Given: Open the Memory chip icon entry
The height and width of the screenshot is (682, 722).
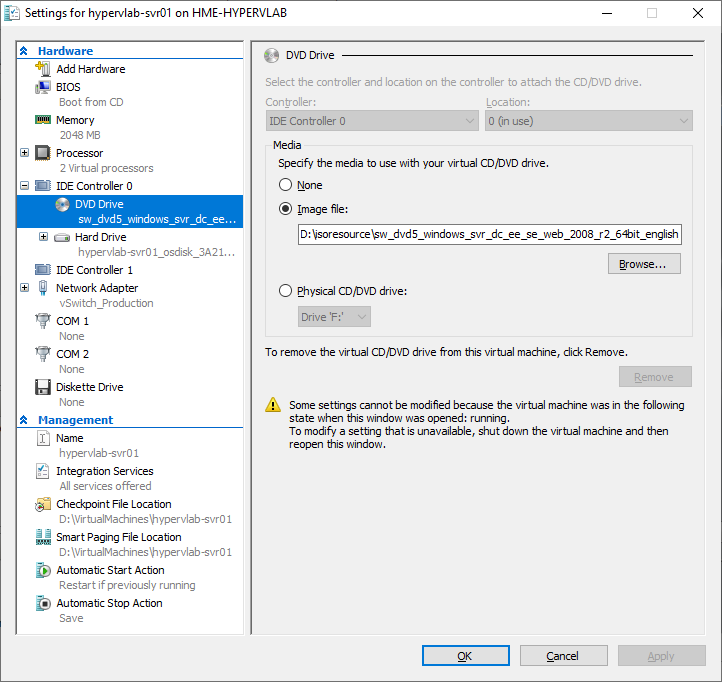Looking at the screenshot, I should point(43,120).
